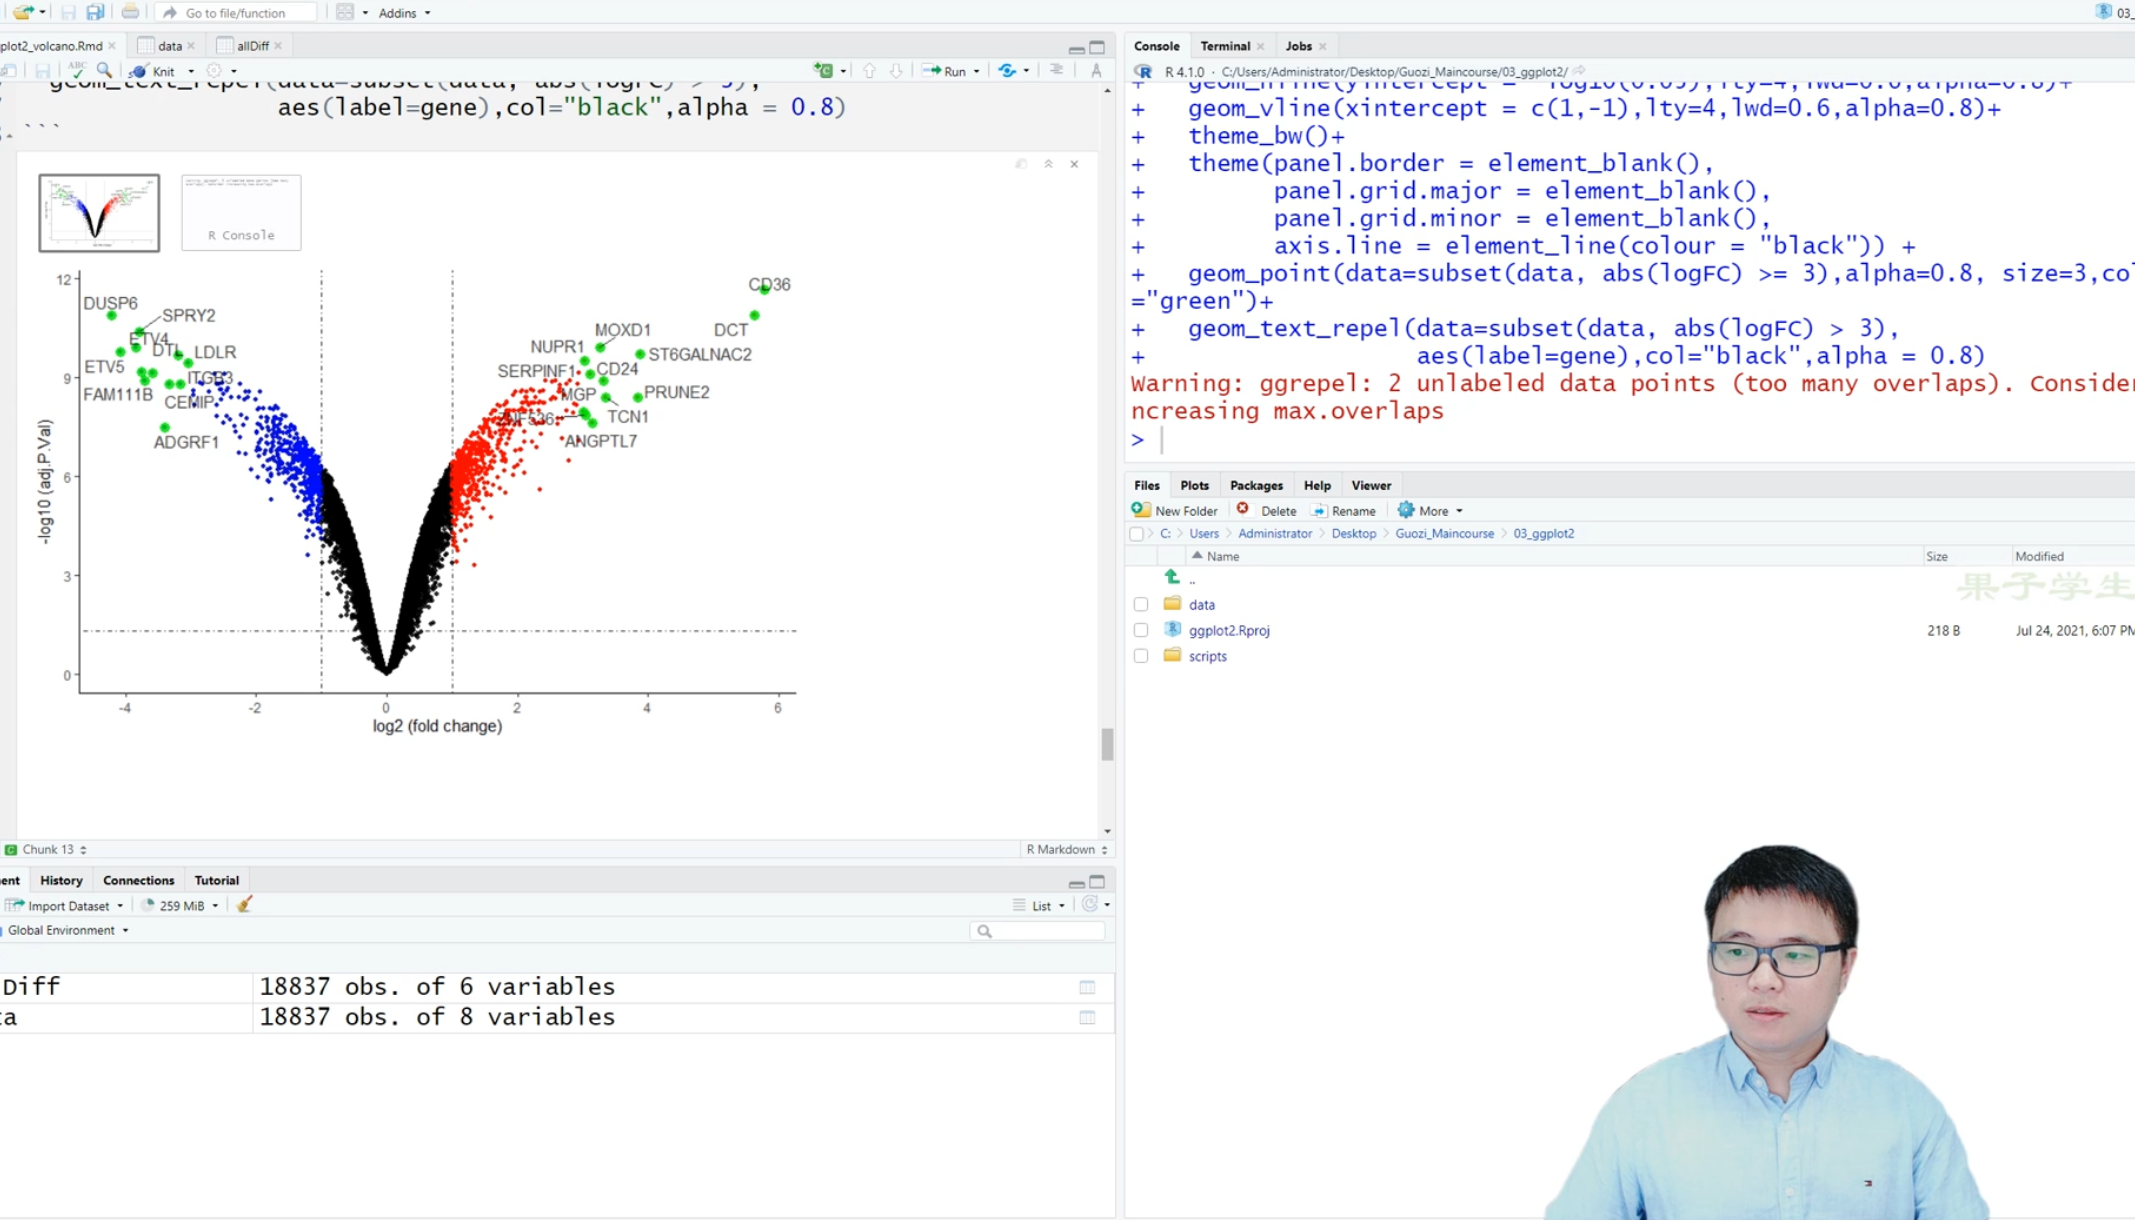Screen dimensions: 2135x1220
Task: Open the R Markdown file type dropdown
Action: tap(1066, 849)
